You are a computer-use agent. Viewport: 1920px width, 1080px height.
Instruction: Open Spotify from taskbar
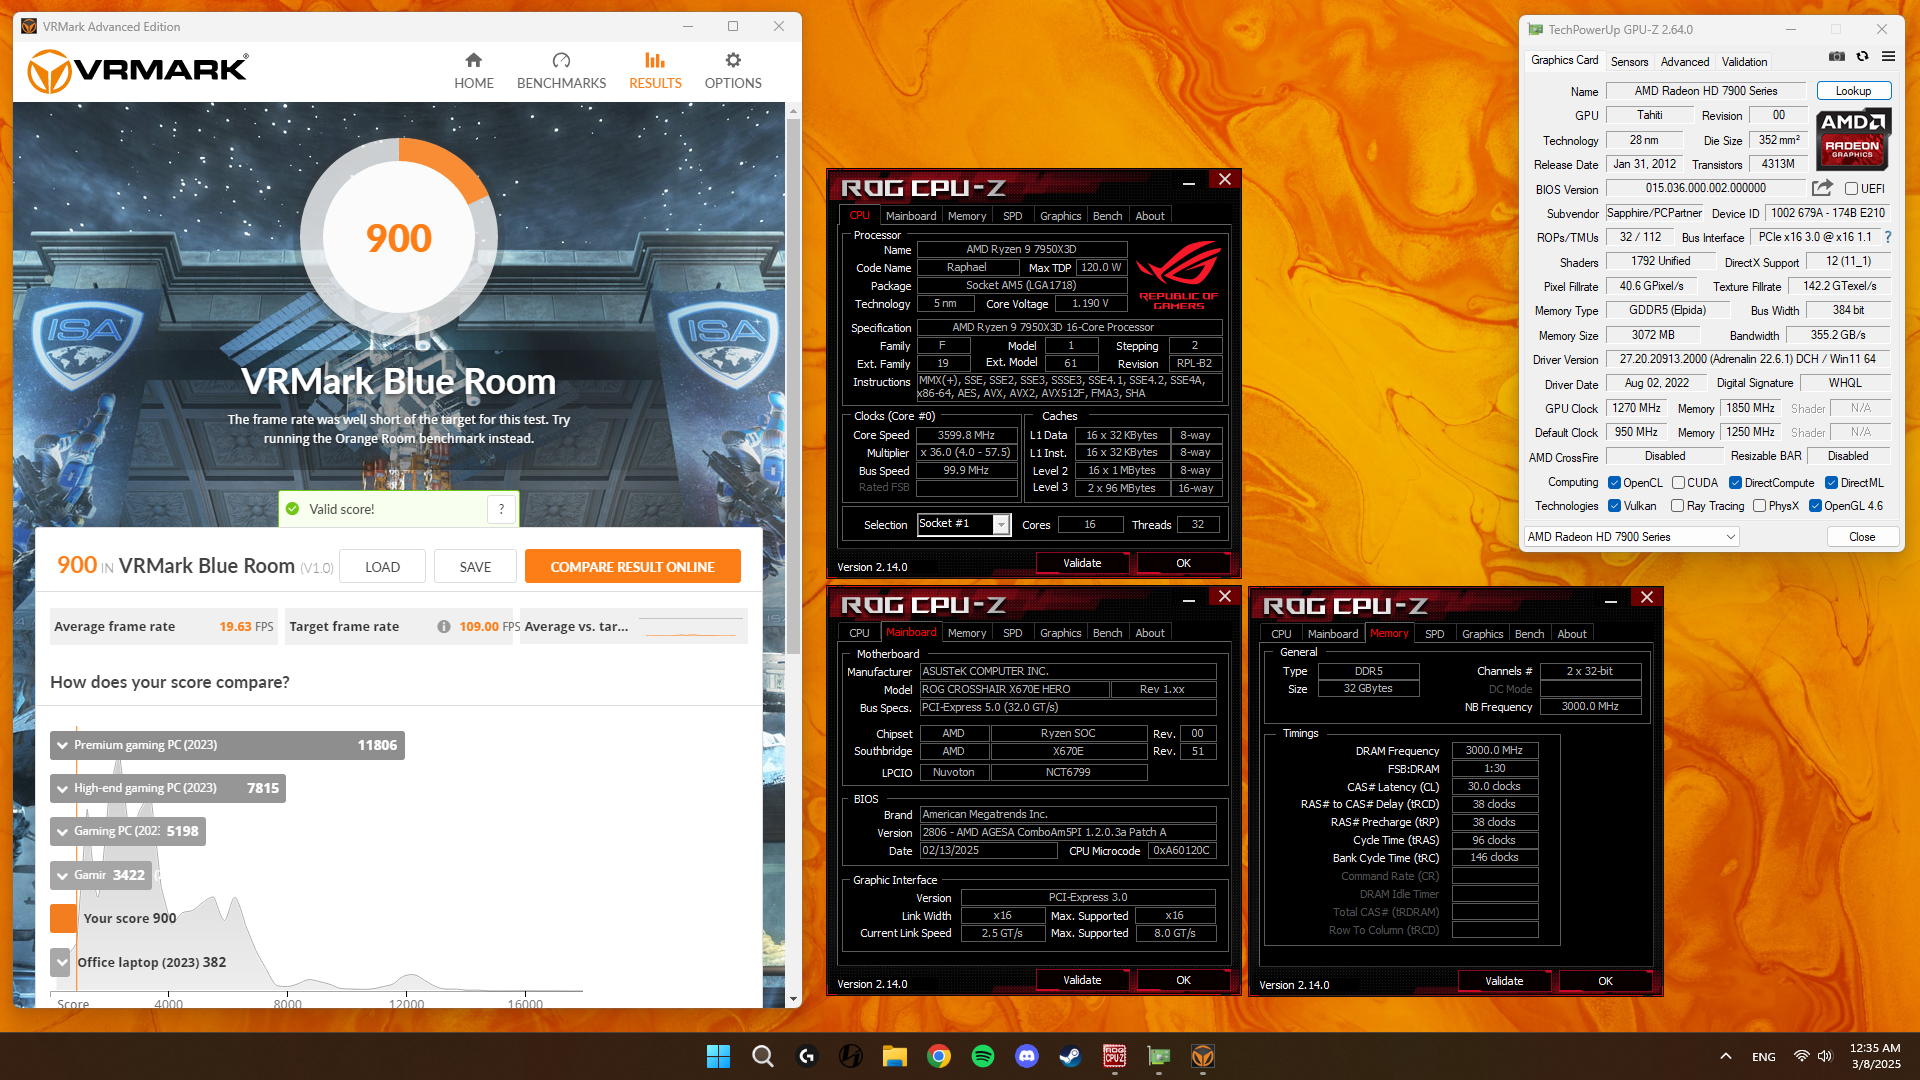(983, 1056)
